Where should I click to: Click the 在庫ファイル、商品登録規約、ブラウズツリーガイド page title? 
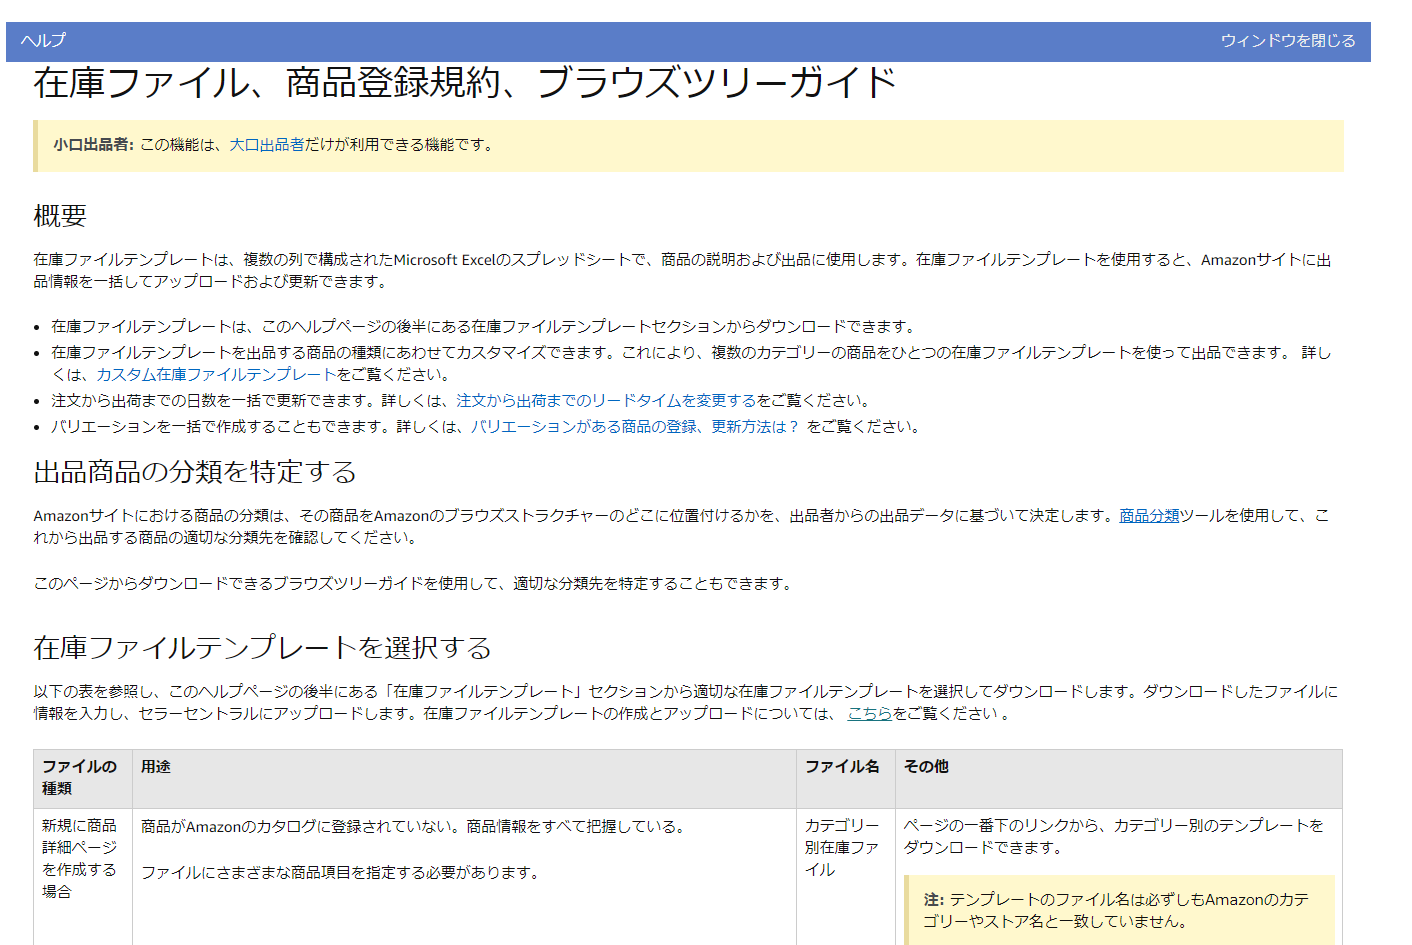coord(464,83)
